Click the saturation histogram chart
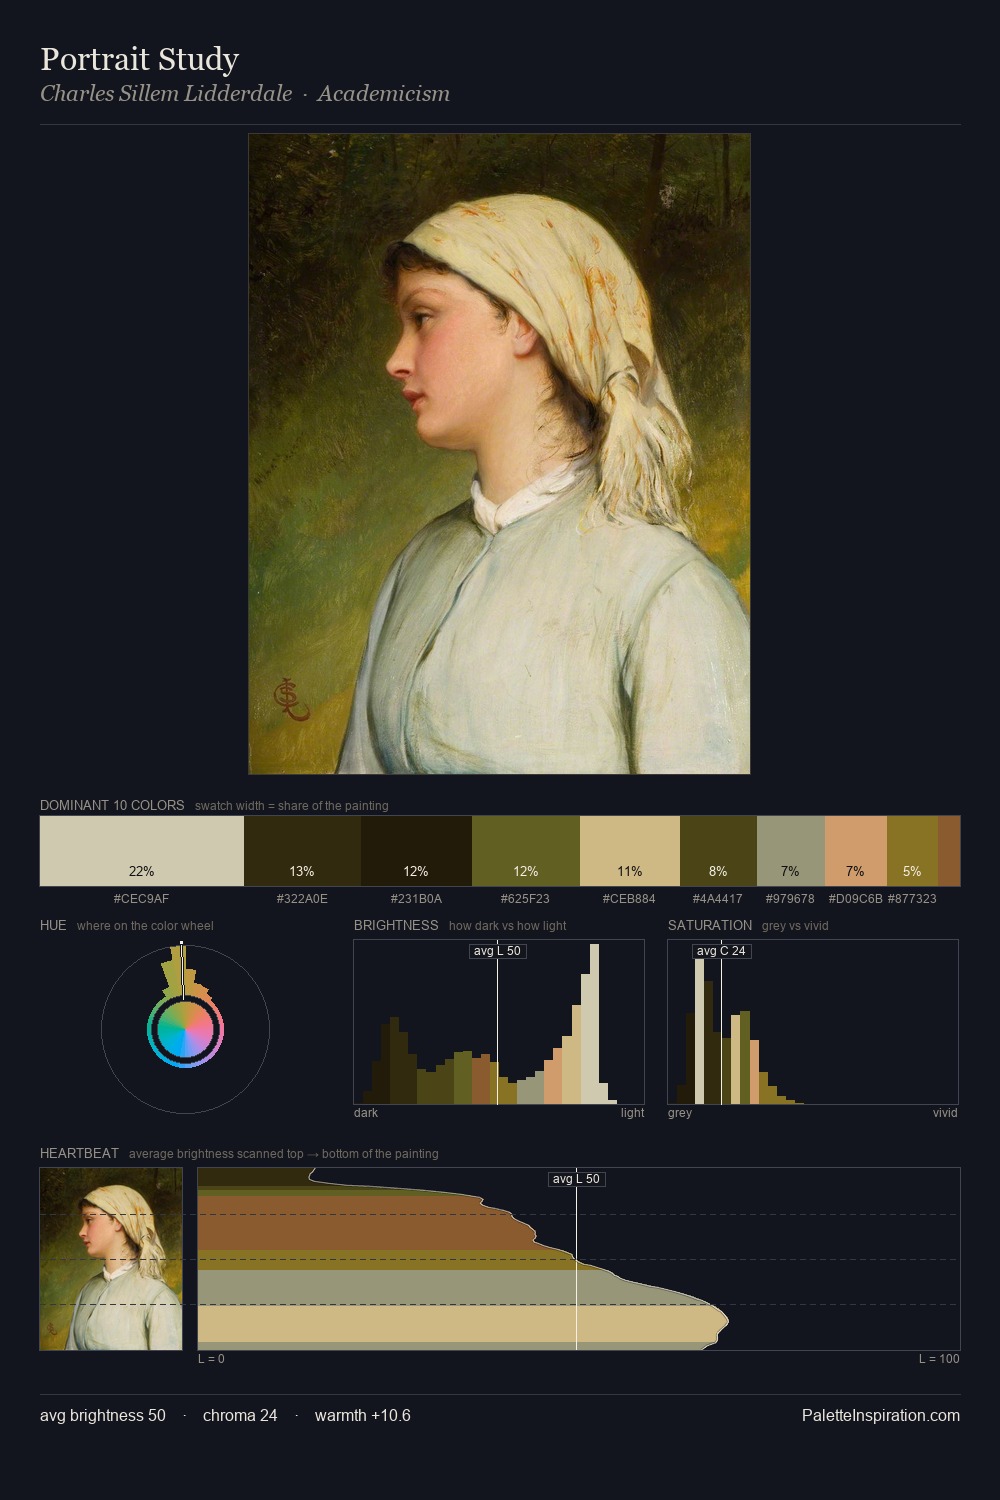 813,1022
